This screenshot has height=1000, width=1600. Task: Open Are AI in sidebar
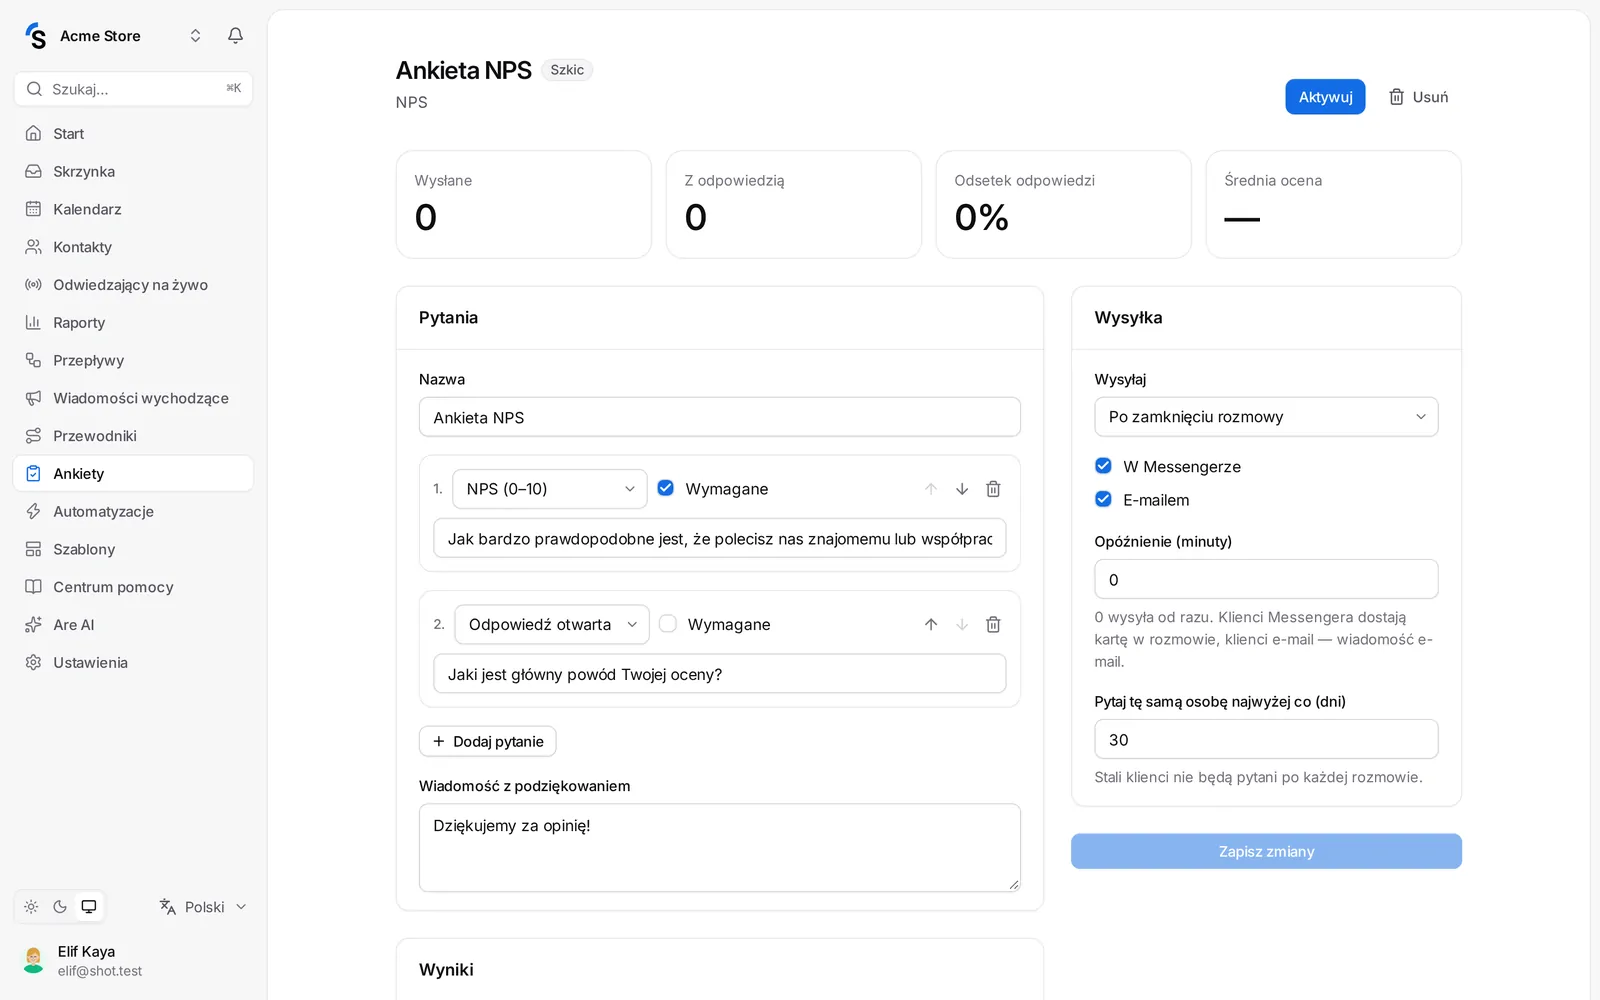coord(133,625)
